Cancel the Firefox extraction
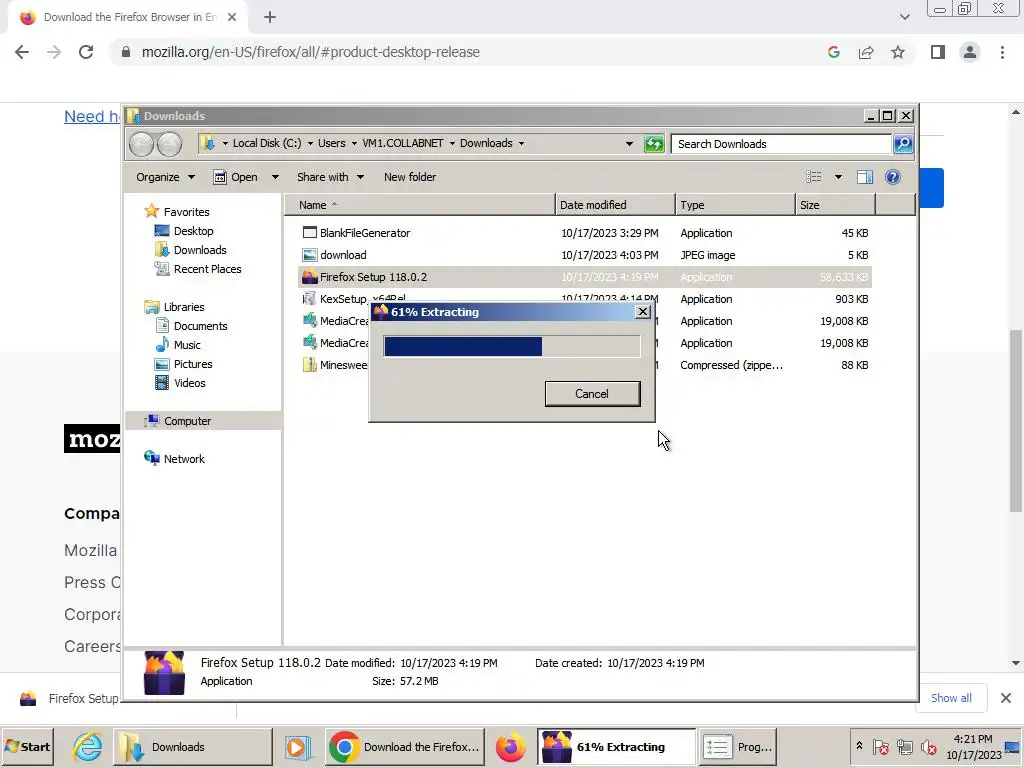The image size is (1024, 768). (592, 394)
